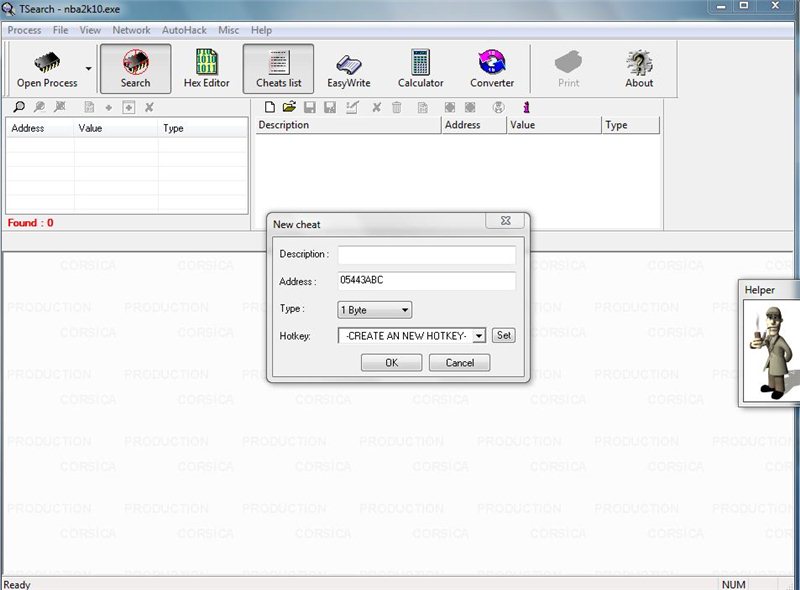Open the Converter tool
This screenshot has height=590, width=800.
[492, 69]
